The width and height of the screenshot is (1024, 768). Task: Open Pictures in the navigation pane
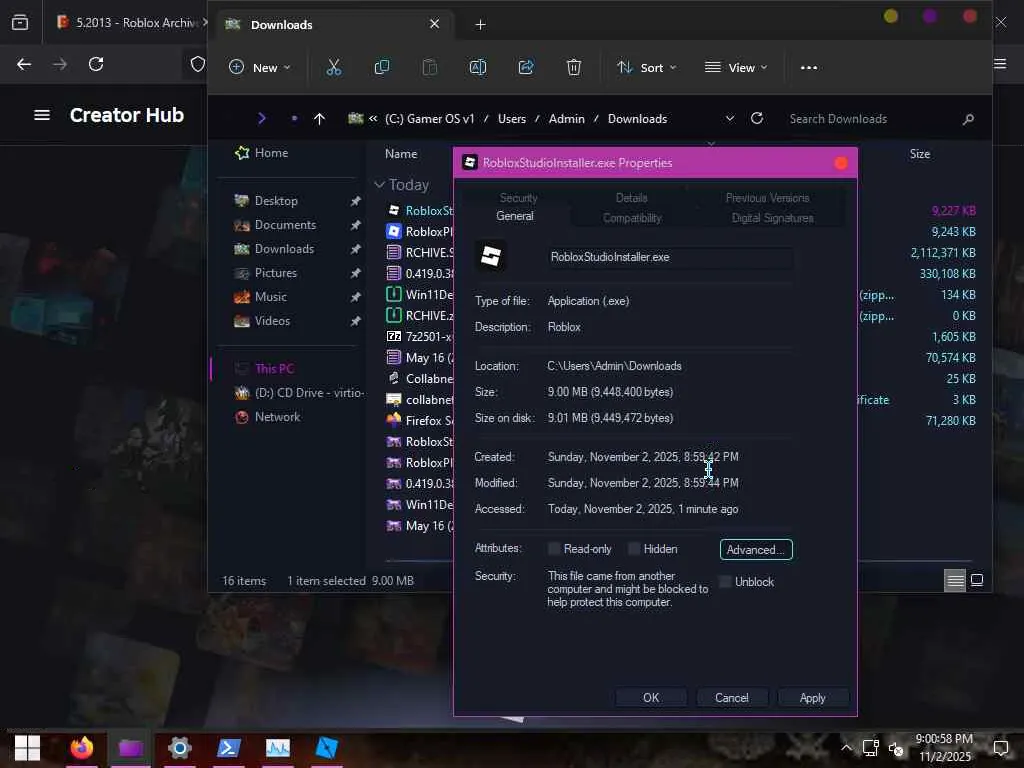pos(275,273)
